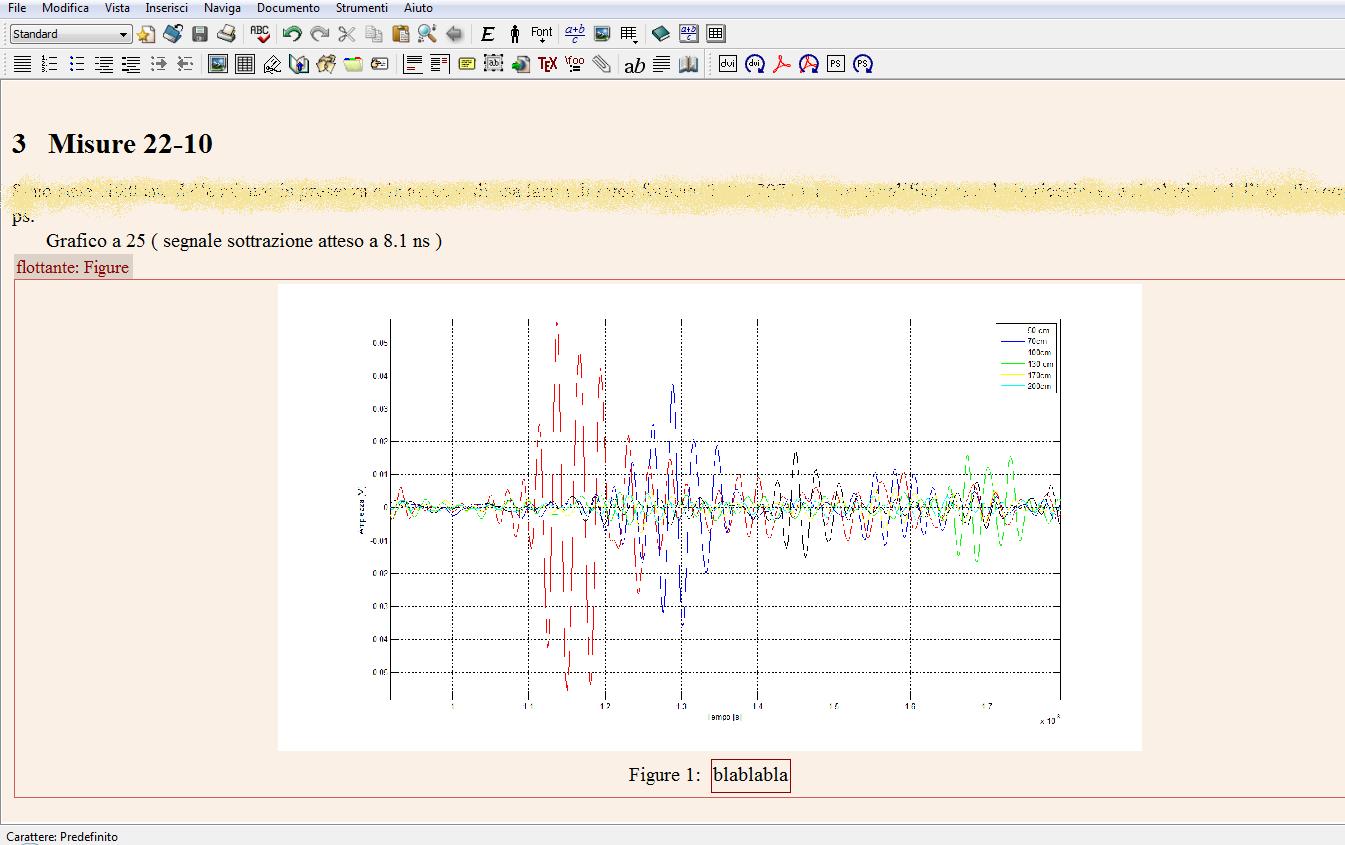Toggle emphasized text style E
The height and width of the screenshot is (845, 1345).
[488, 34]
